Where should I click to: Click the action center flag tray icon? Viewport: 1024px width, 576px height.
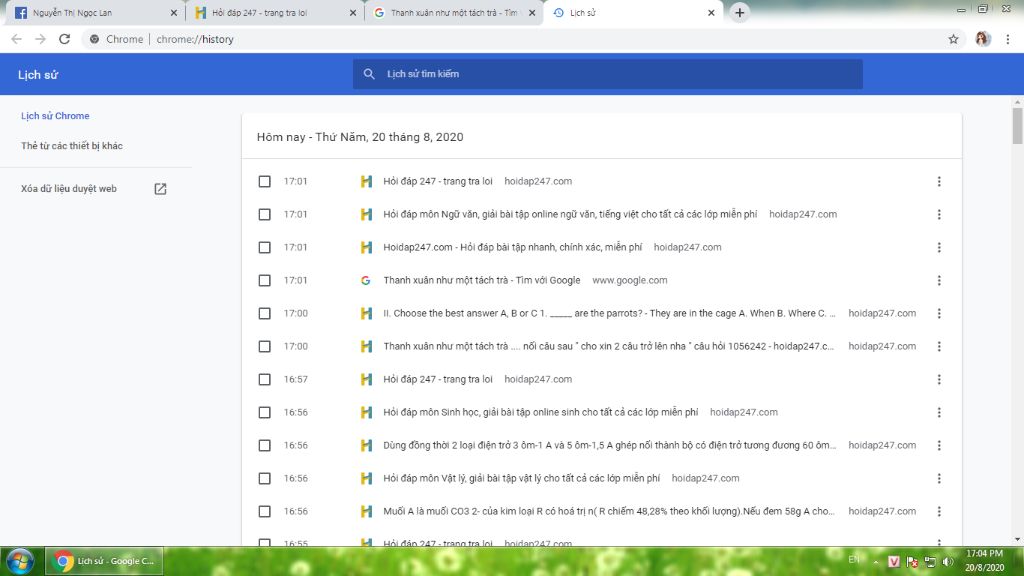pyautogui.click(x=912, y=561)
